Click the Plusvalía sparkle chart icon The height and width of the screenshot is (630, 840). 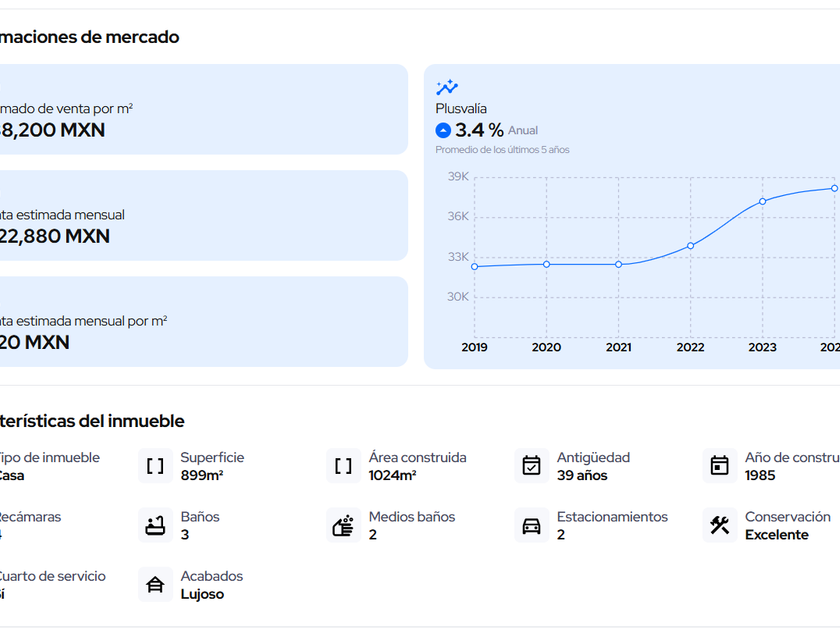[447, 88]
